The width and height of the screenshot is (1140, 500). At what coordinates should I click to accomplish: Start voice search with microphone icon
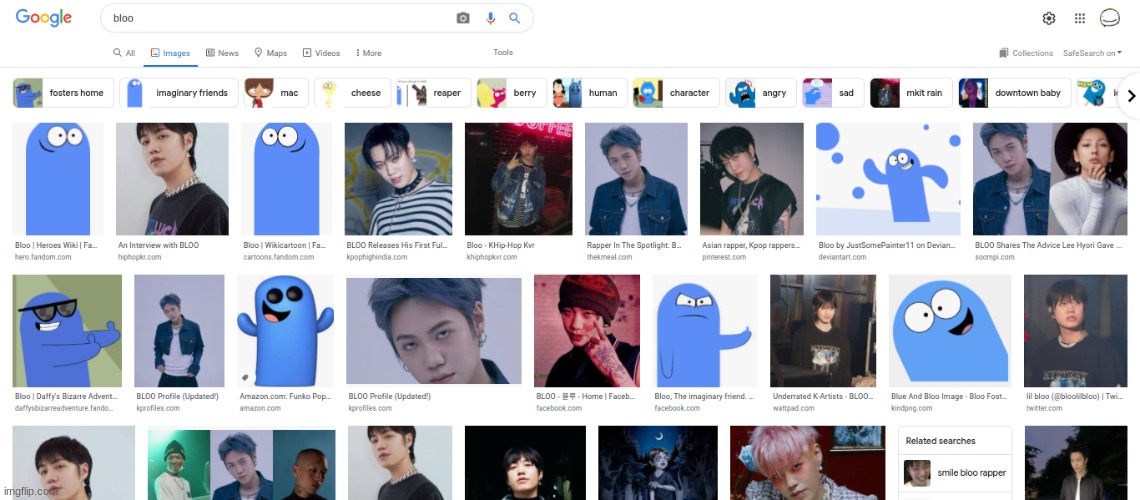[491, 18]
